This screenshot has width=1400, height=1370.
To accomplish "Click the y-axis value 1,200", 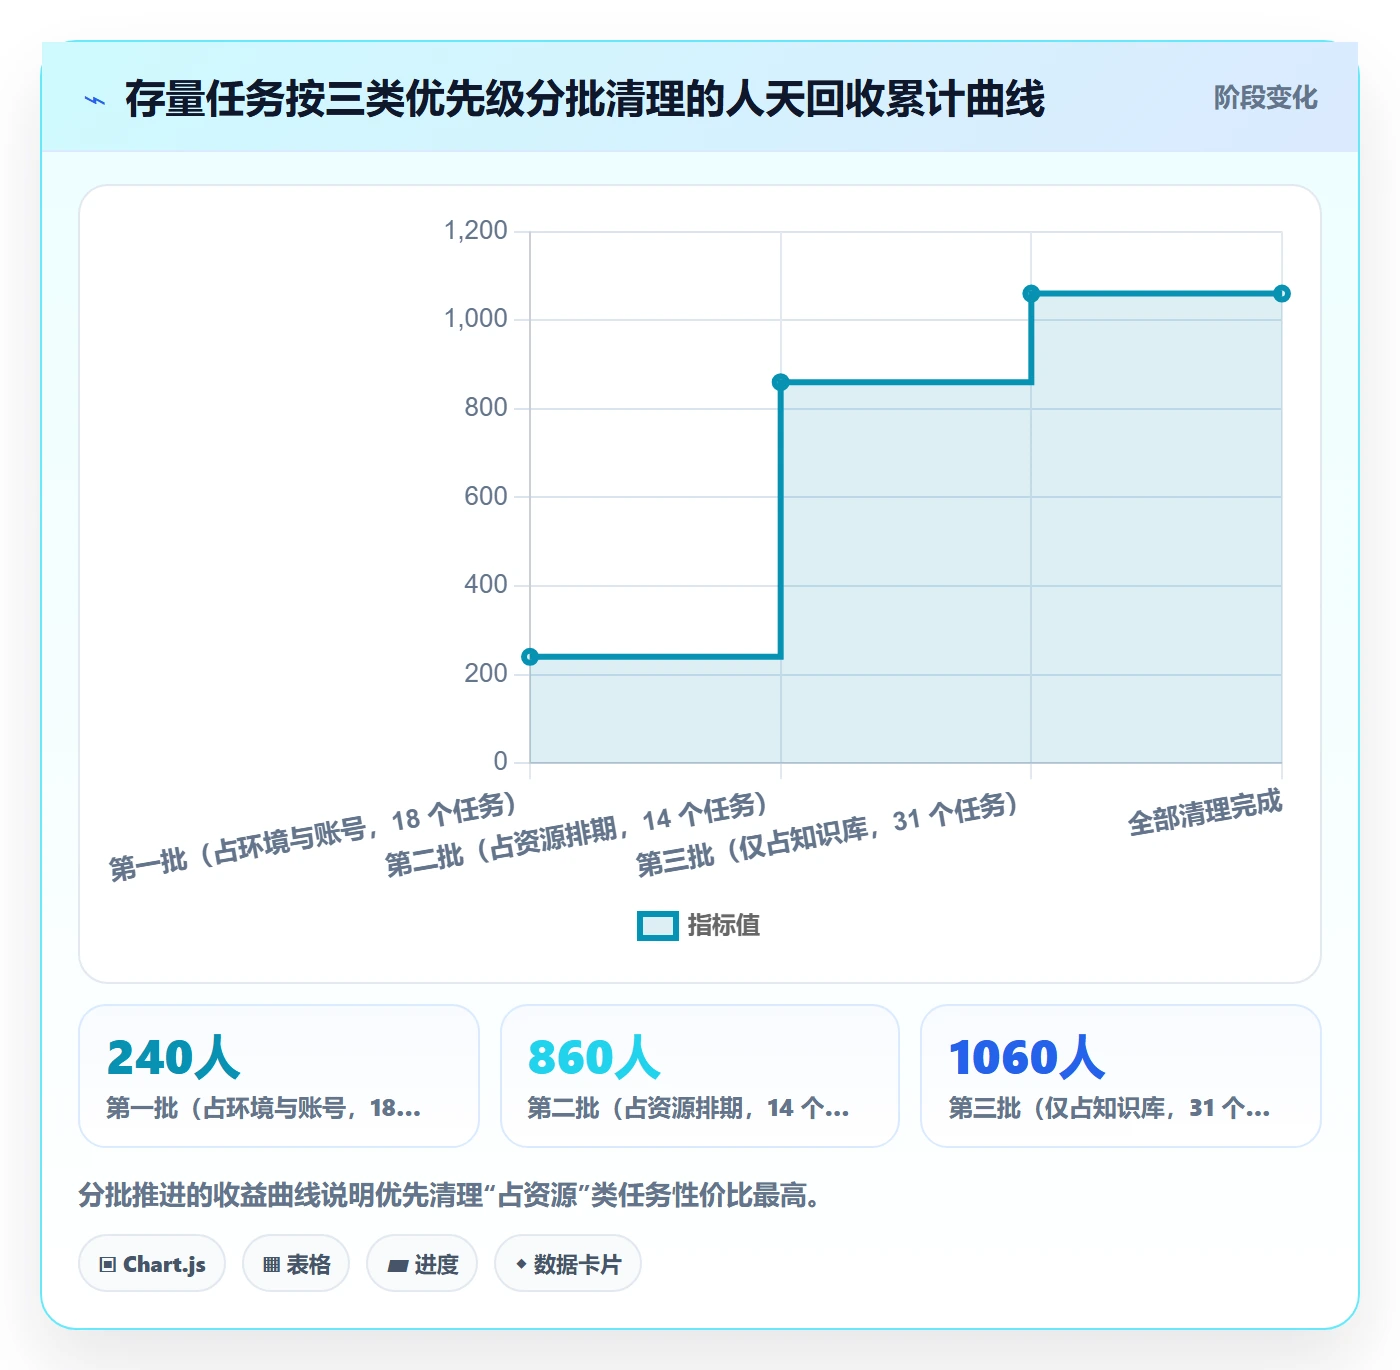I will [x=476, y=231].
